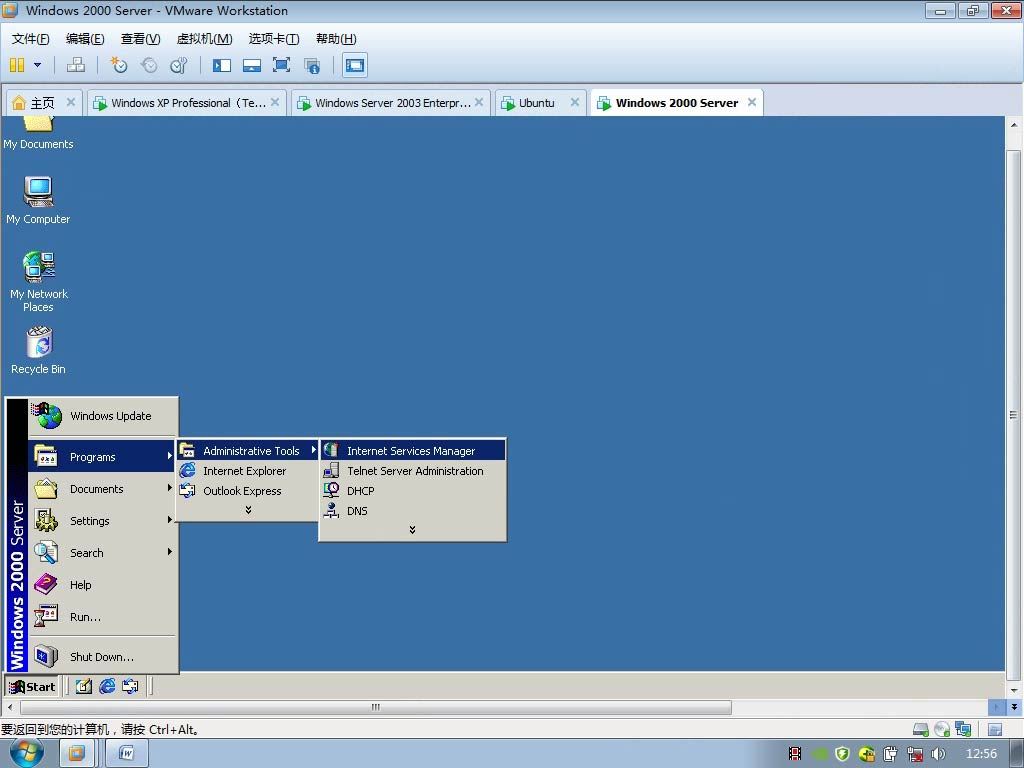Select the Recycle Bin desktop icon
The width and height of the screenshot is (1024, 768).
(x=39, y=350)
